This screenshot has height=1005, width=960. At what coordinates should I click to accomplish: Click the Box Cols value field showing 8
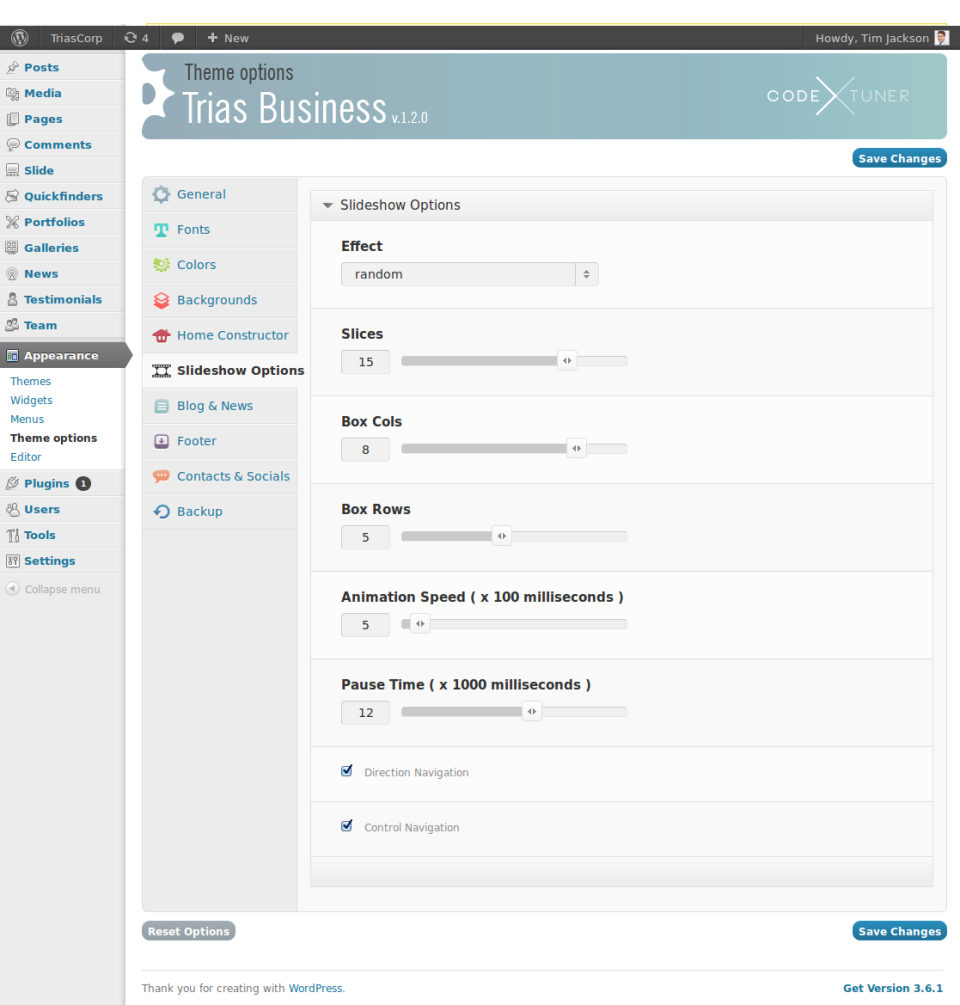[365, 450]
